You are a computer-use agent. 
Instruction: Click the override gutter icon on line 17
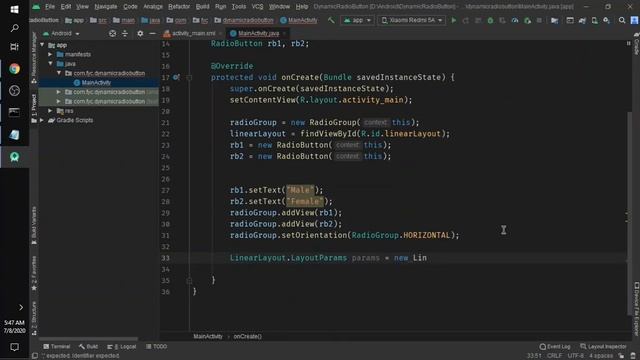click(x=176, y=77)
